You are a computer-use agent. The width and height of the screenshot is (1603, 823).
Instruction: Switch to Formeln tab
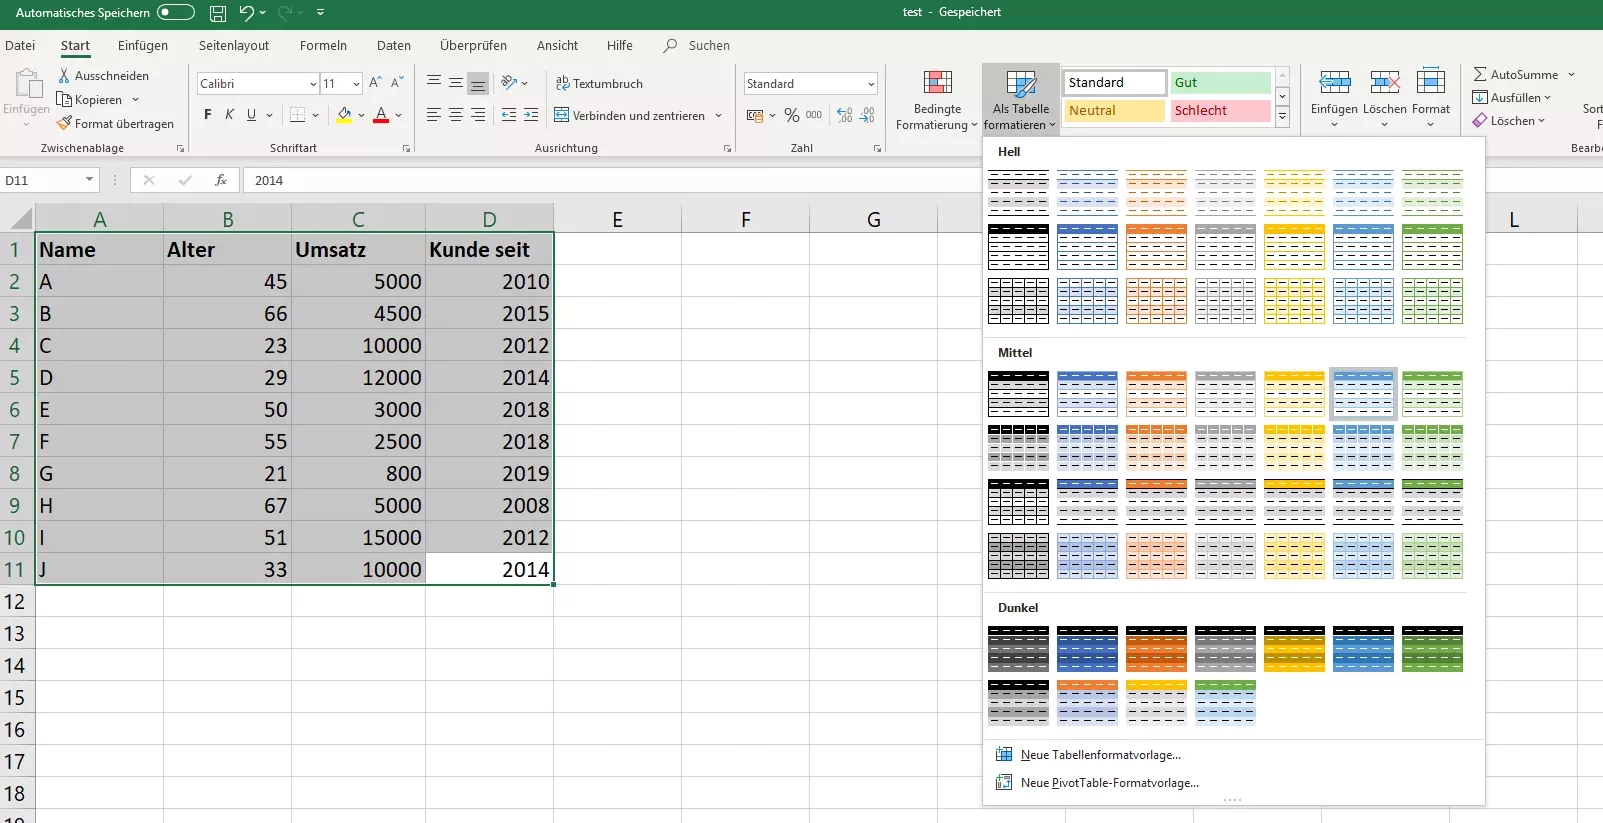pyautogui.click(x=323, y=46)
